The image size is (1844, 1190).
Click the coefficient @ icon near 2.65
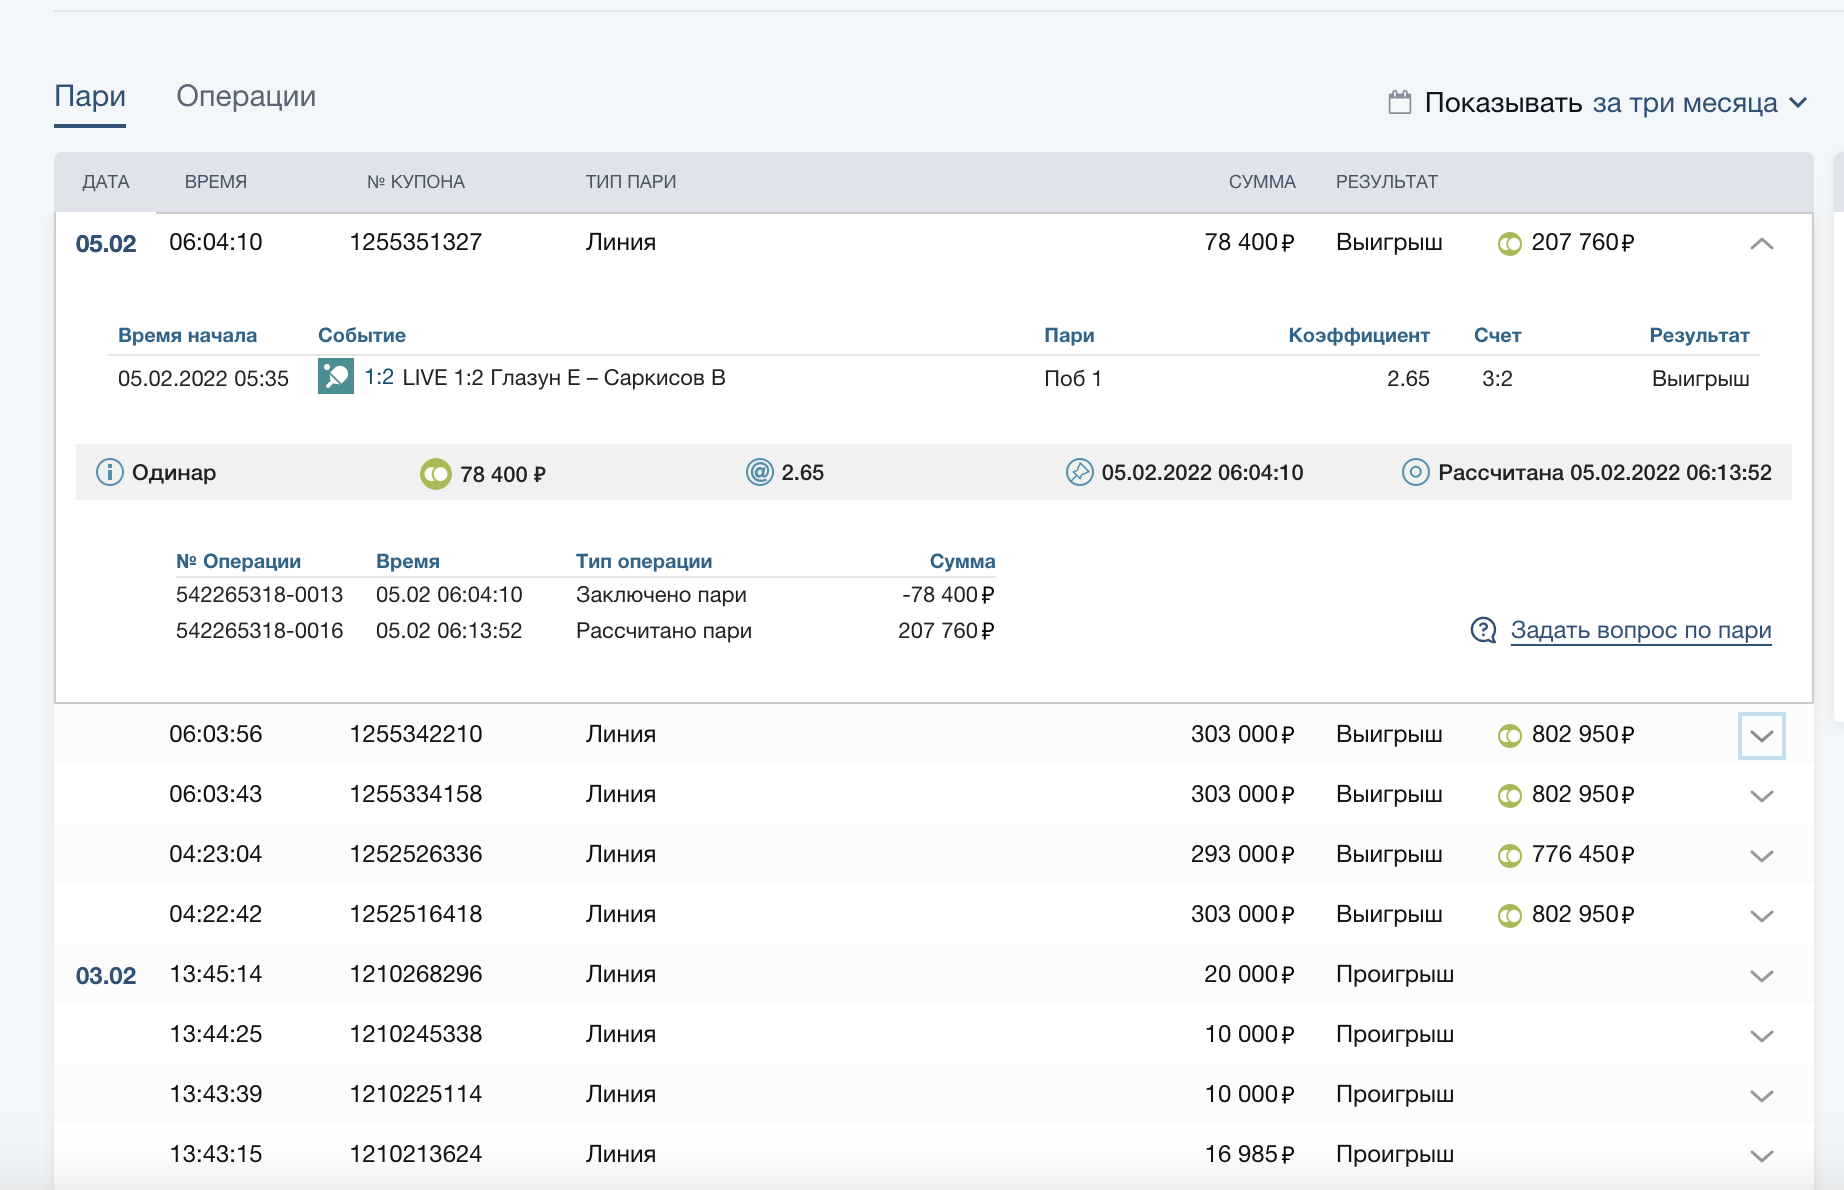point(759,472)
